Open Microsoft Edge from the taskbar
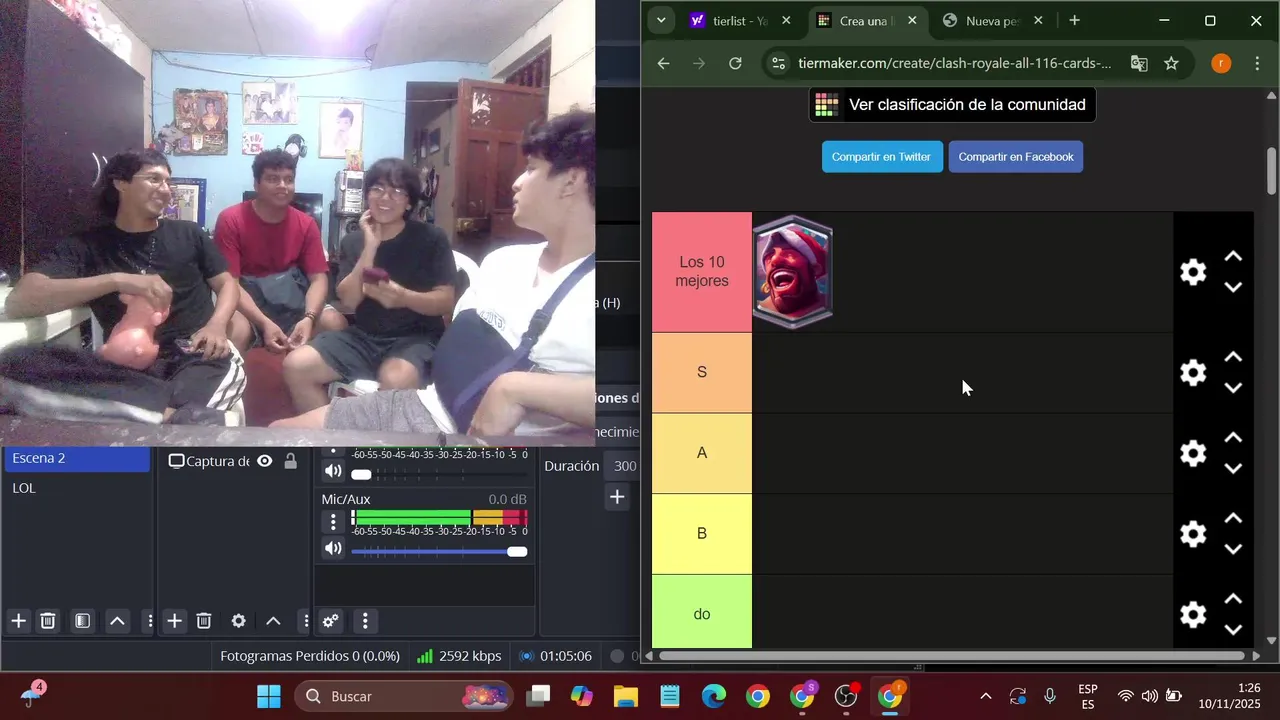The image size is (1280, 720). 713,696
